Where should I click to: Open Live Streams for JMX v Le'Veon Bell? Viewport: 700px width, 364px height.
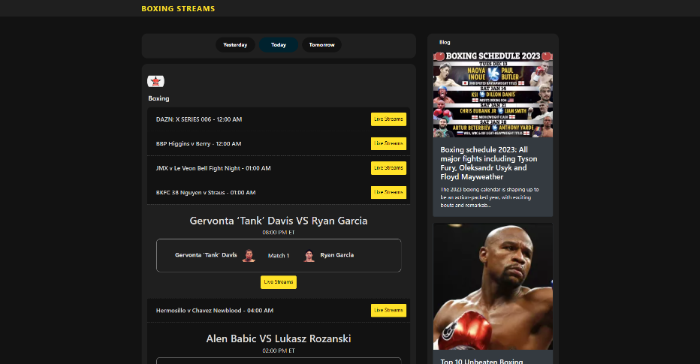point(388,168)
